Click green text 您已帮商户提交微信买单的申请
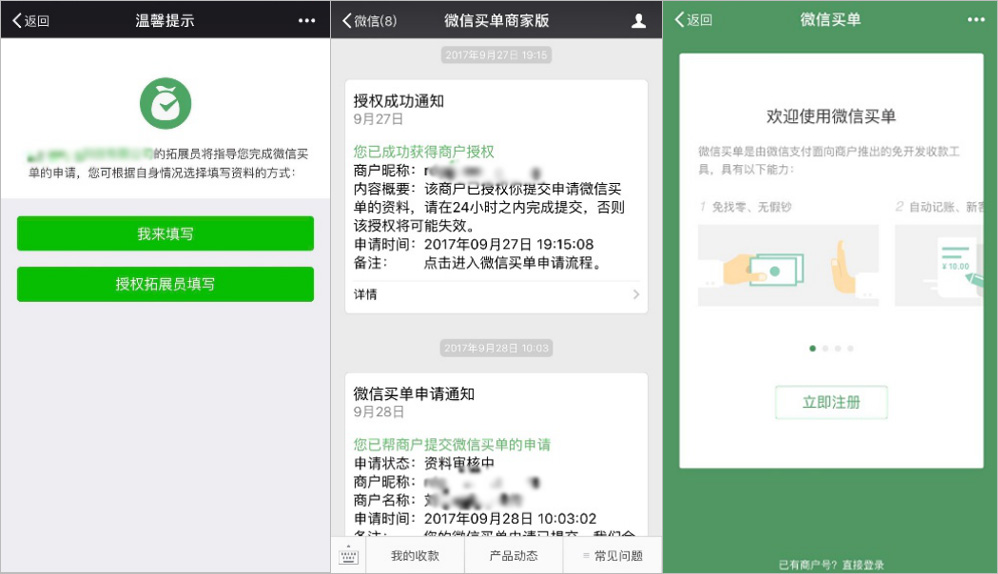 (452, 444)
